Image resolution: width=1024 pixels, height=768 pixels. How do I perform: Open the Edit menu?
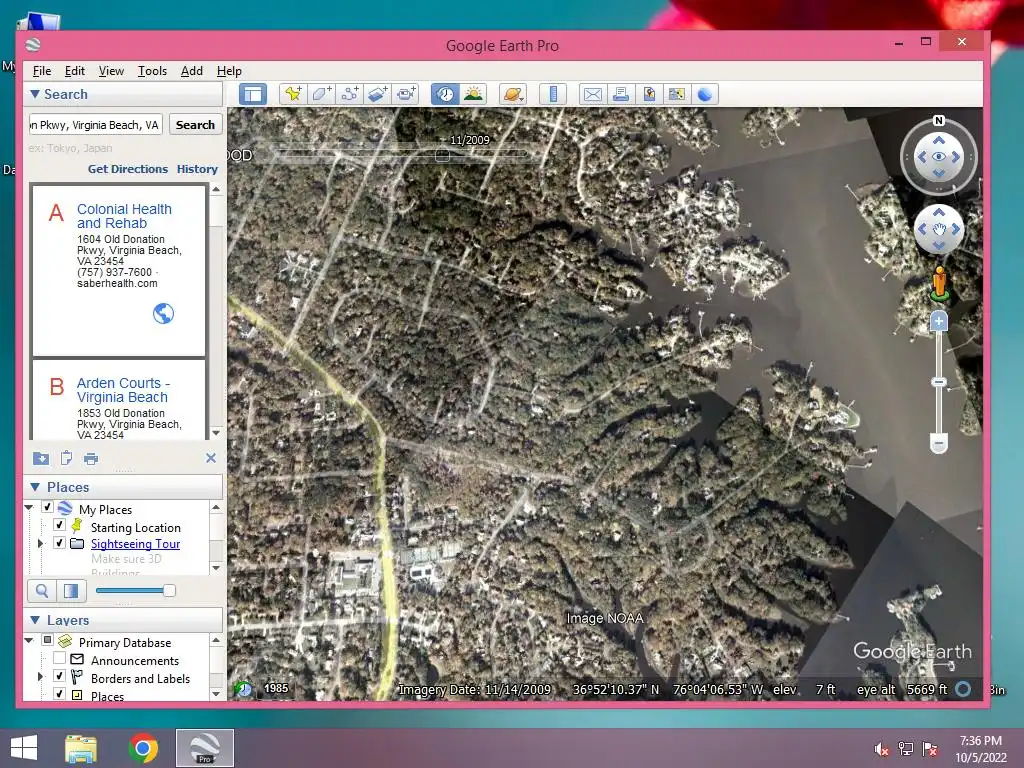(x=74, y=71)
